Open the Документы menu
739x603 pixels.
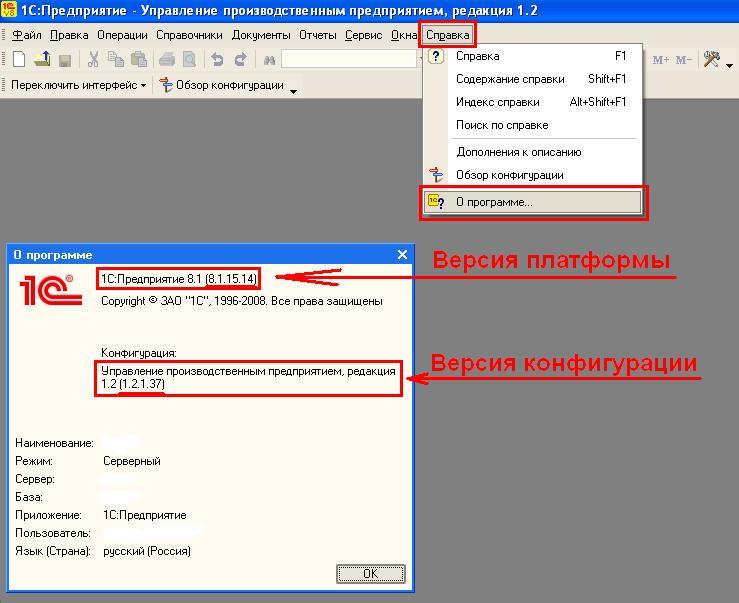pos(261,35)
